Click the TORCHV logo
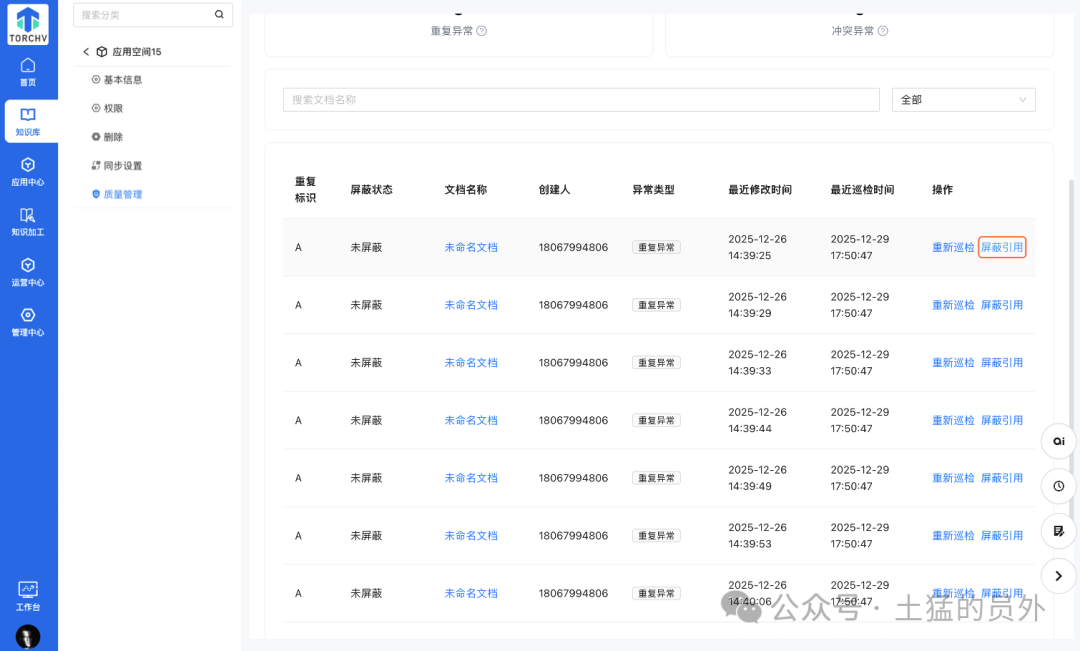This screenshot has height=651, width=1080. (28, 24)
